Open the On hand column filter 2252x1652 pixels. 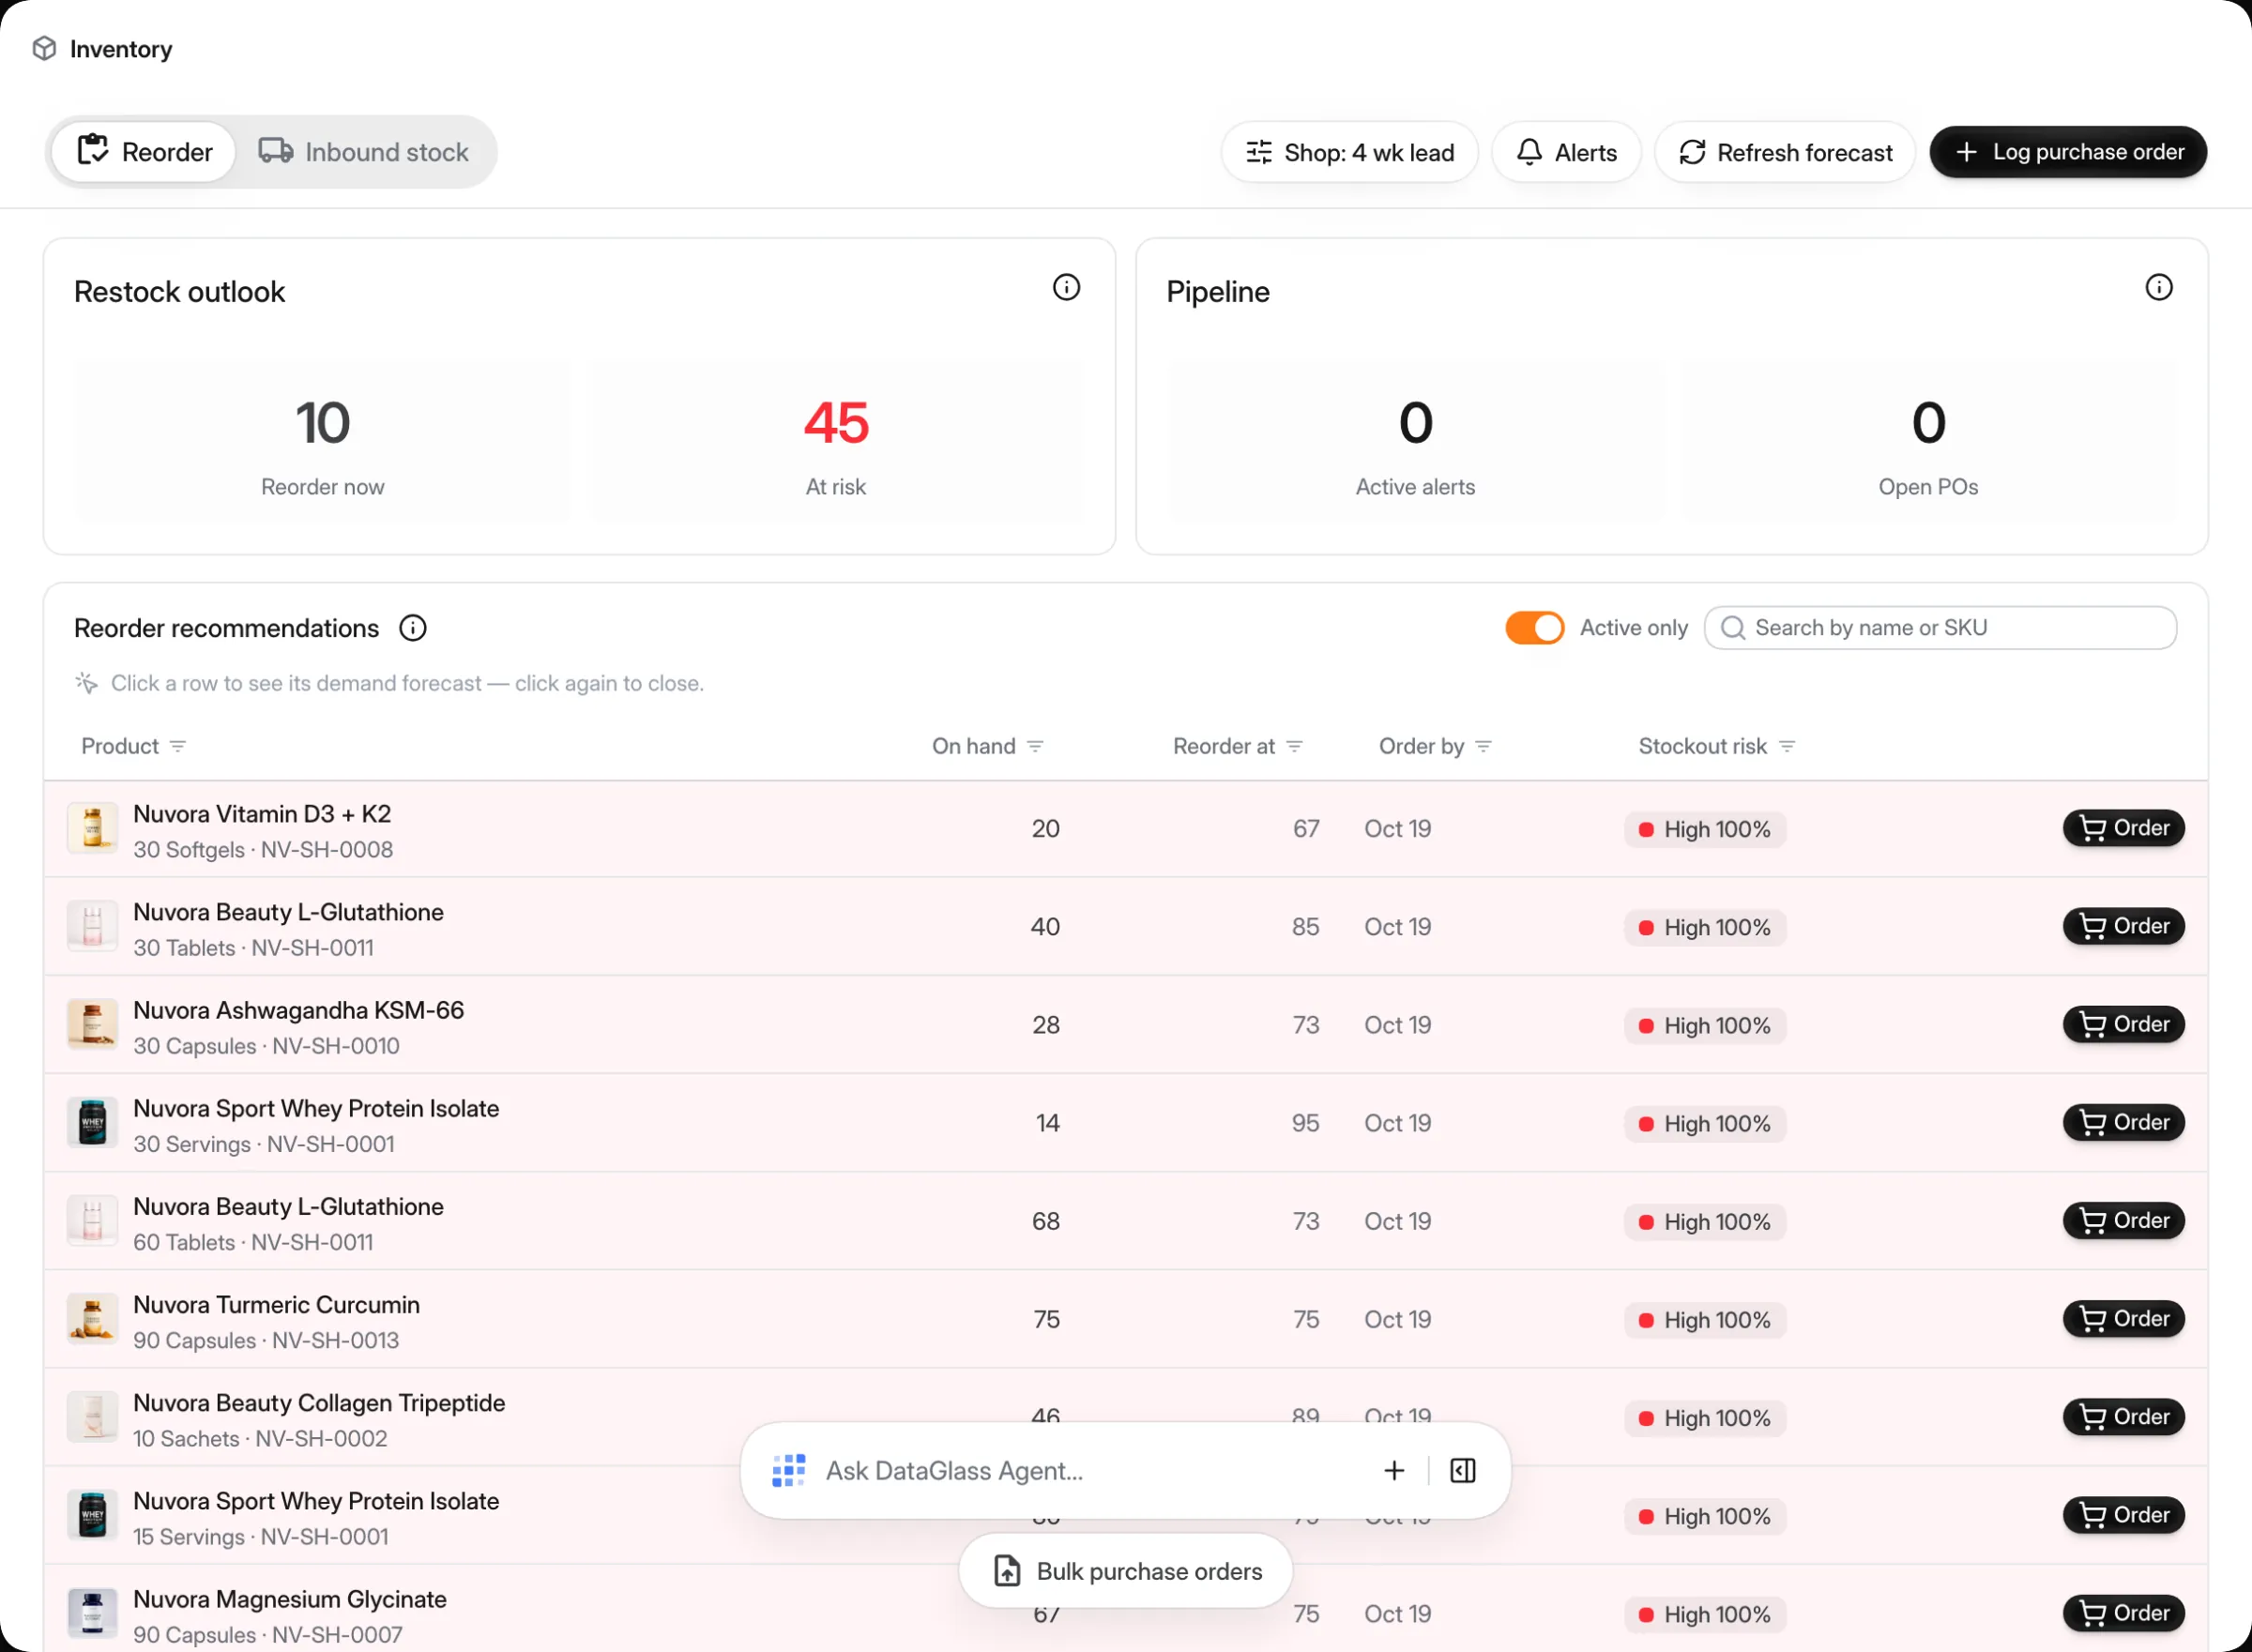[1035, 747]
